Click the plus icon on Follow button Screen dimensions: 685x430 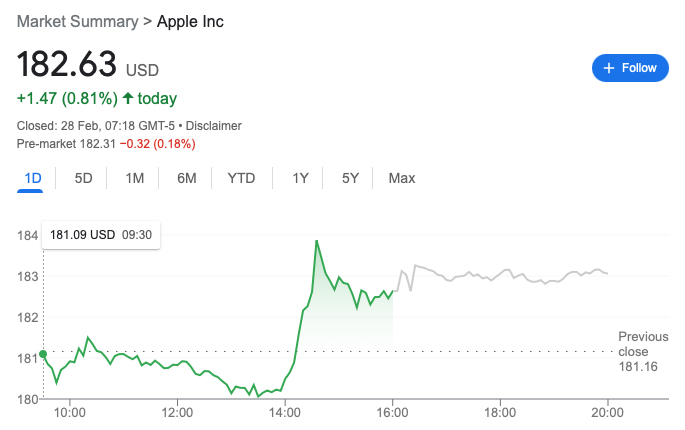608,68
